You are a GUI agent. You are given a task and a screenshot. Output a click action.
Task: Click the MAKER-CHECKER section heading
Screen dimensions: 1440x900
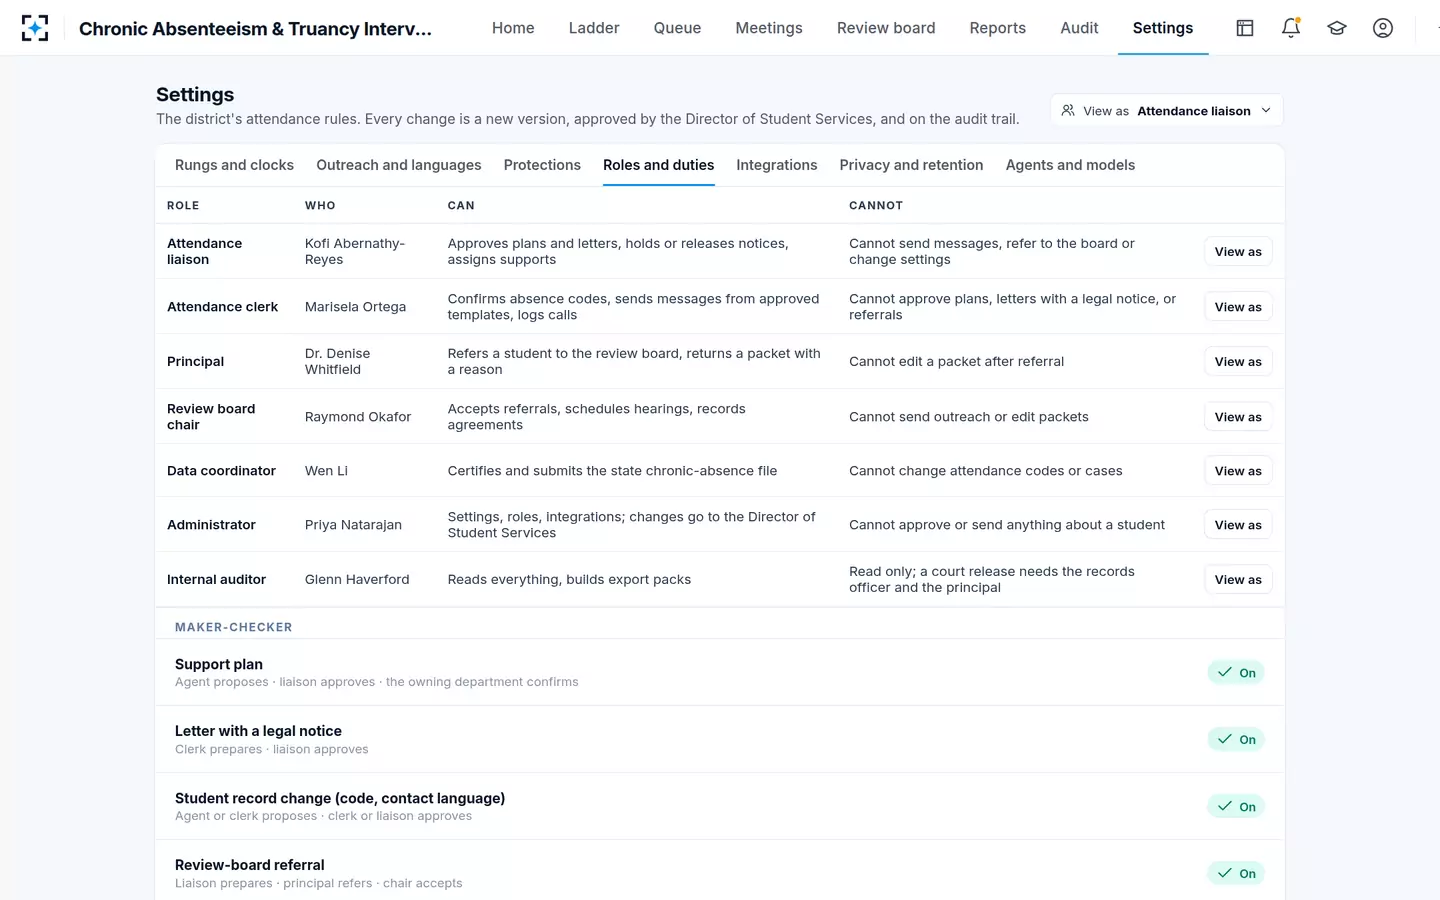234,628
